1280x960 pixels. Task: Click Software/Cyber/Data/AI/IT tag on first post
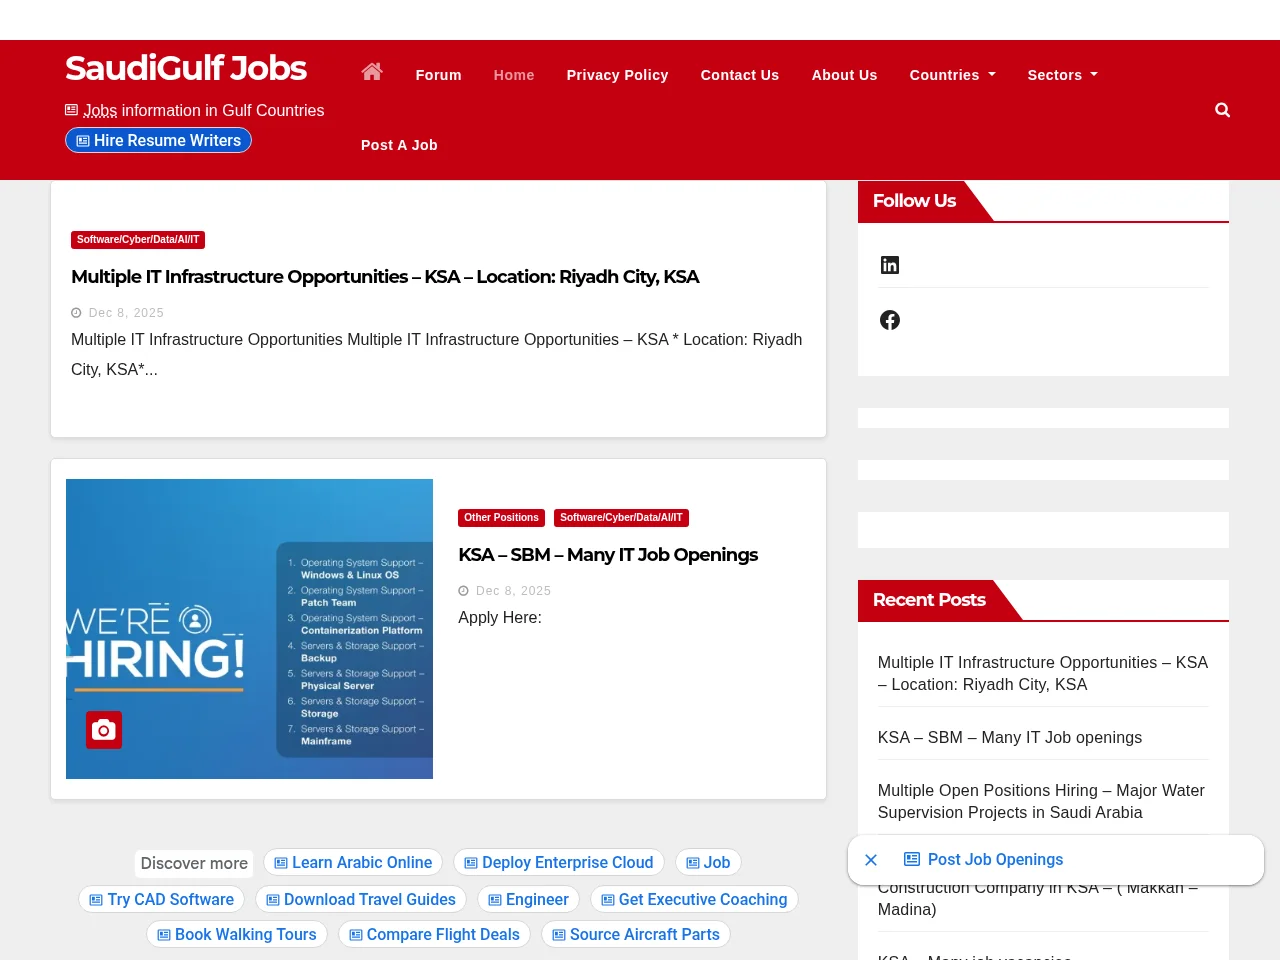click(x=138, y=240)
